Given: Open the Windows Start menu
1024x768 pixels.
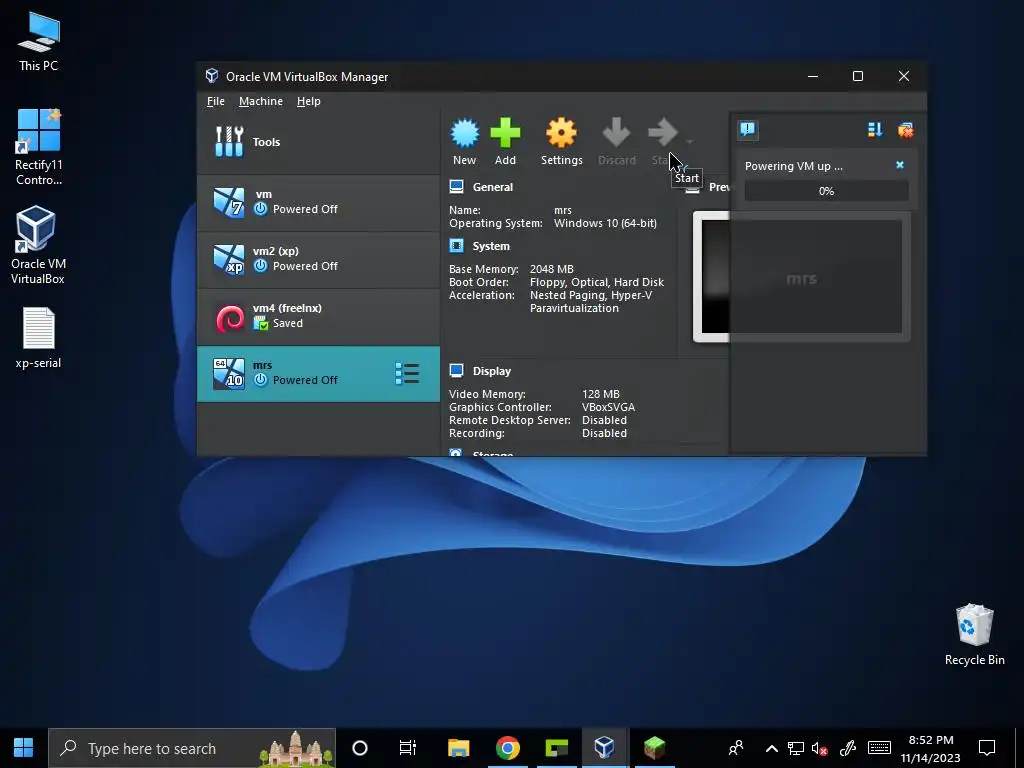Looking at the screenshot, I should 24,748.
